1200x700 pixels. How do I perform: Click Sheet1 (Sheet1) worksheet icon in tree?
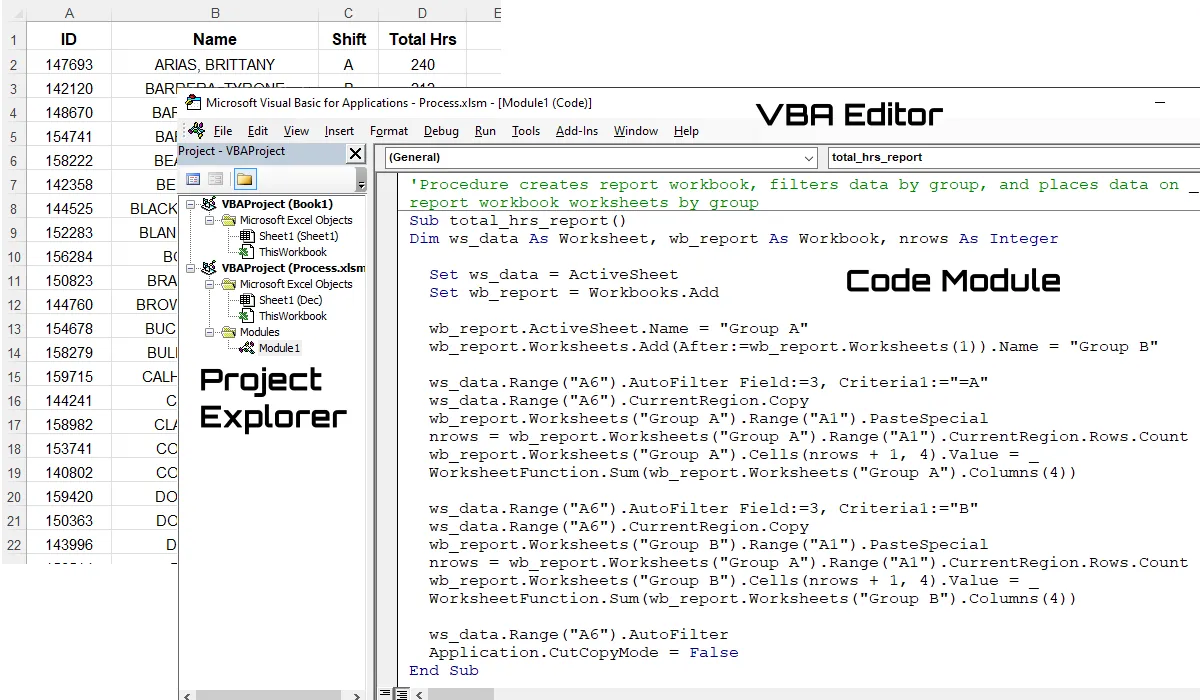(246, 236)
